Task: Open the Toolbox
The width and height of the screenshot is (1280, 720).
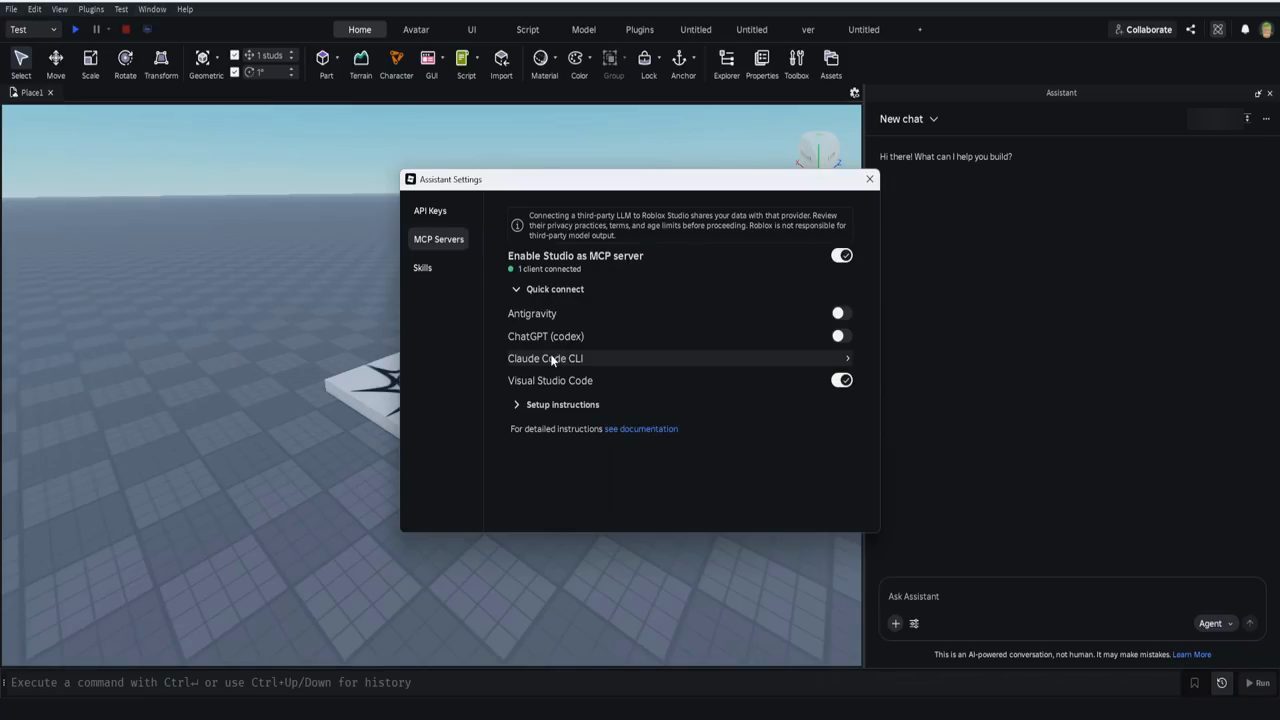Action: click(797, 64)
